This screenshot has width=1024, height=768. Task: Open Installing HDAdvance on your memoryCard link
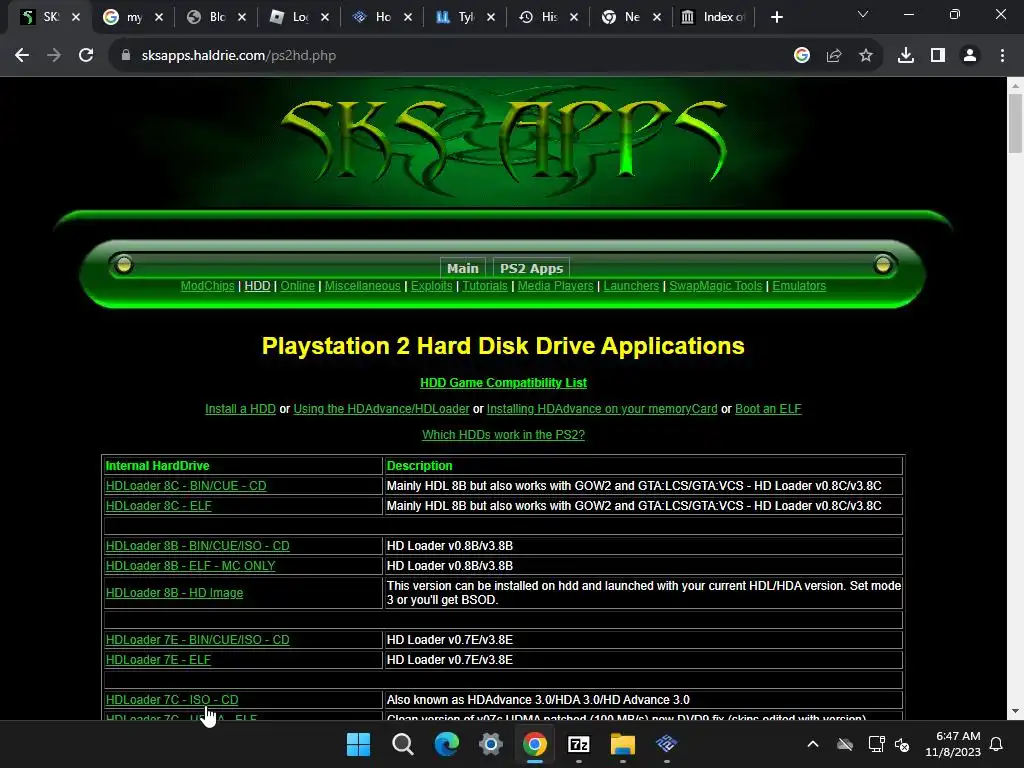[602, 409]
